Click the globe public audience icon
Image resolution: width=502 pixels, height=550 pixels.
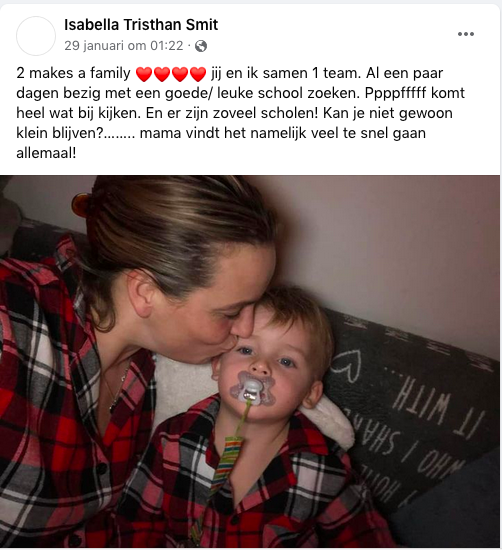click(x=201, y=46)
